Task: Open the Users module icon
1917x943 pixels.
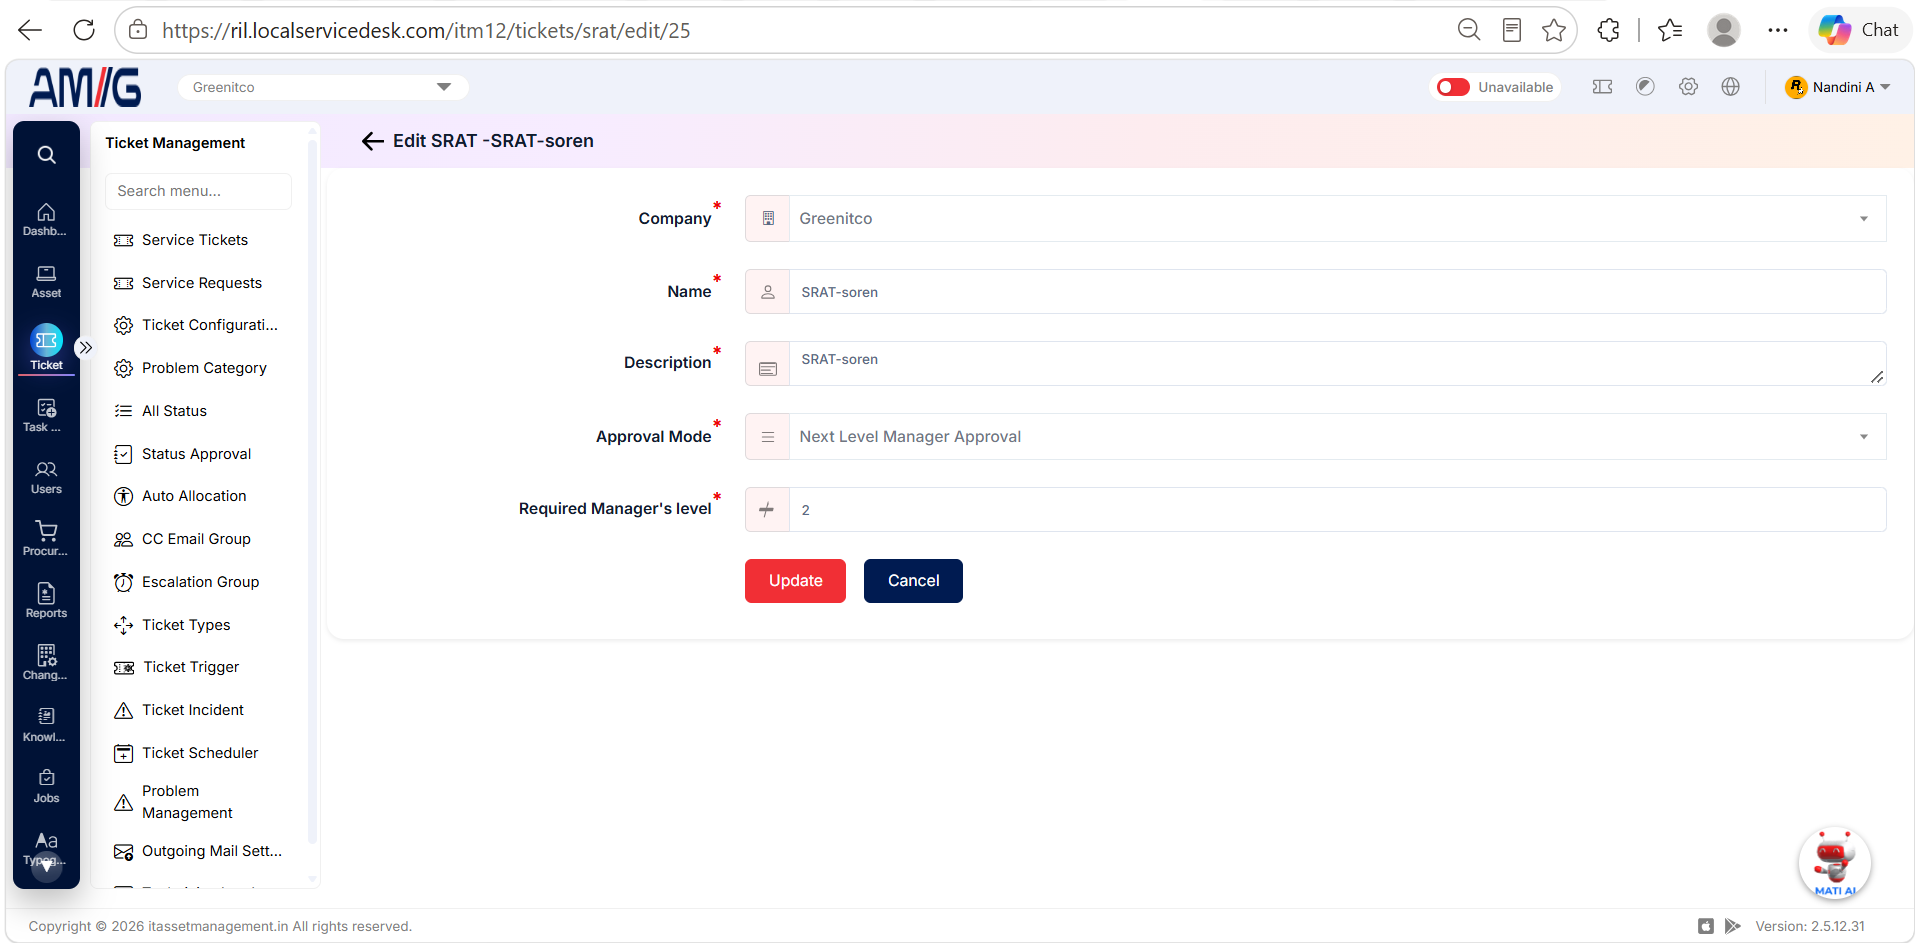Action: (46, 477)
